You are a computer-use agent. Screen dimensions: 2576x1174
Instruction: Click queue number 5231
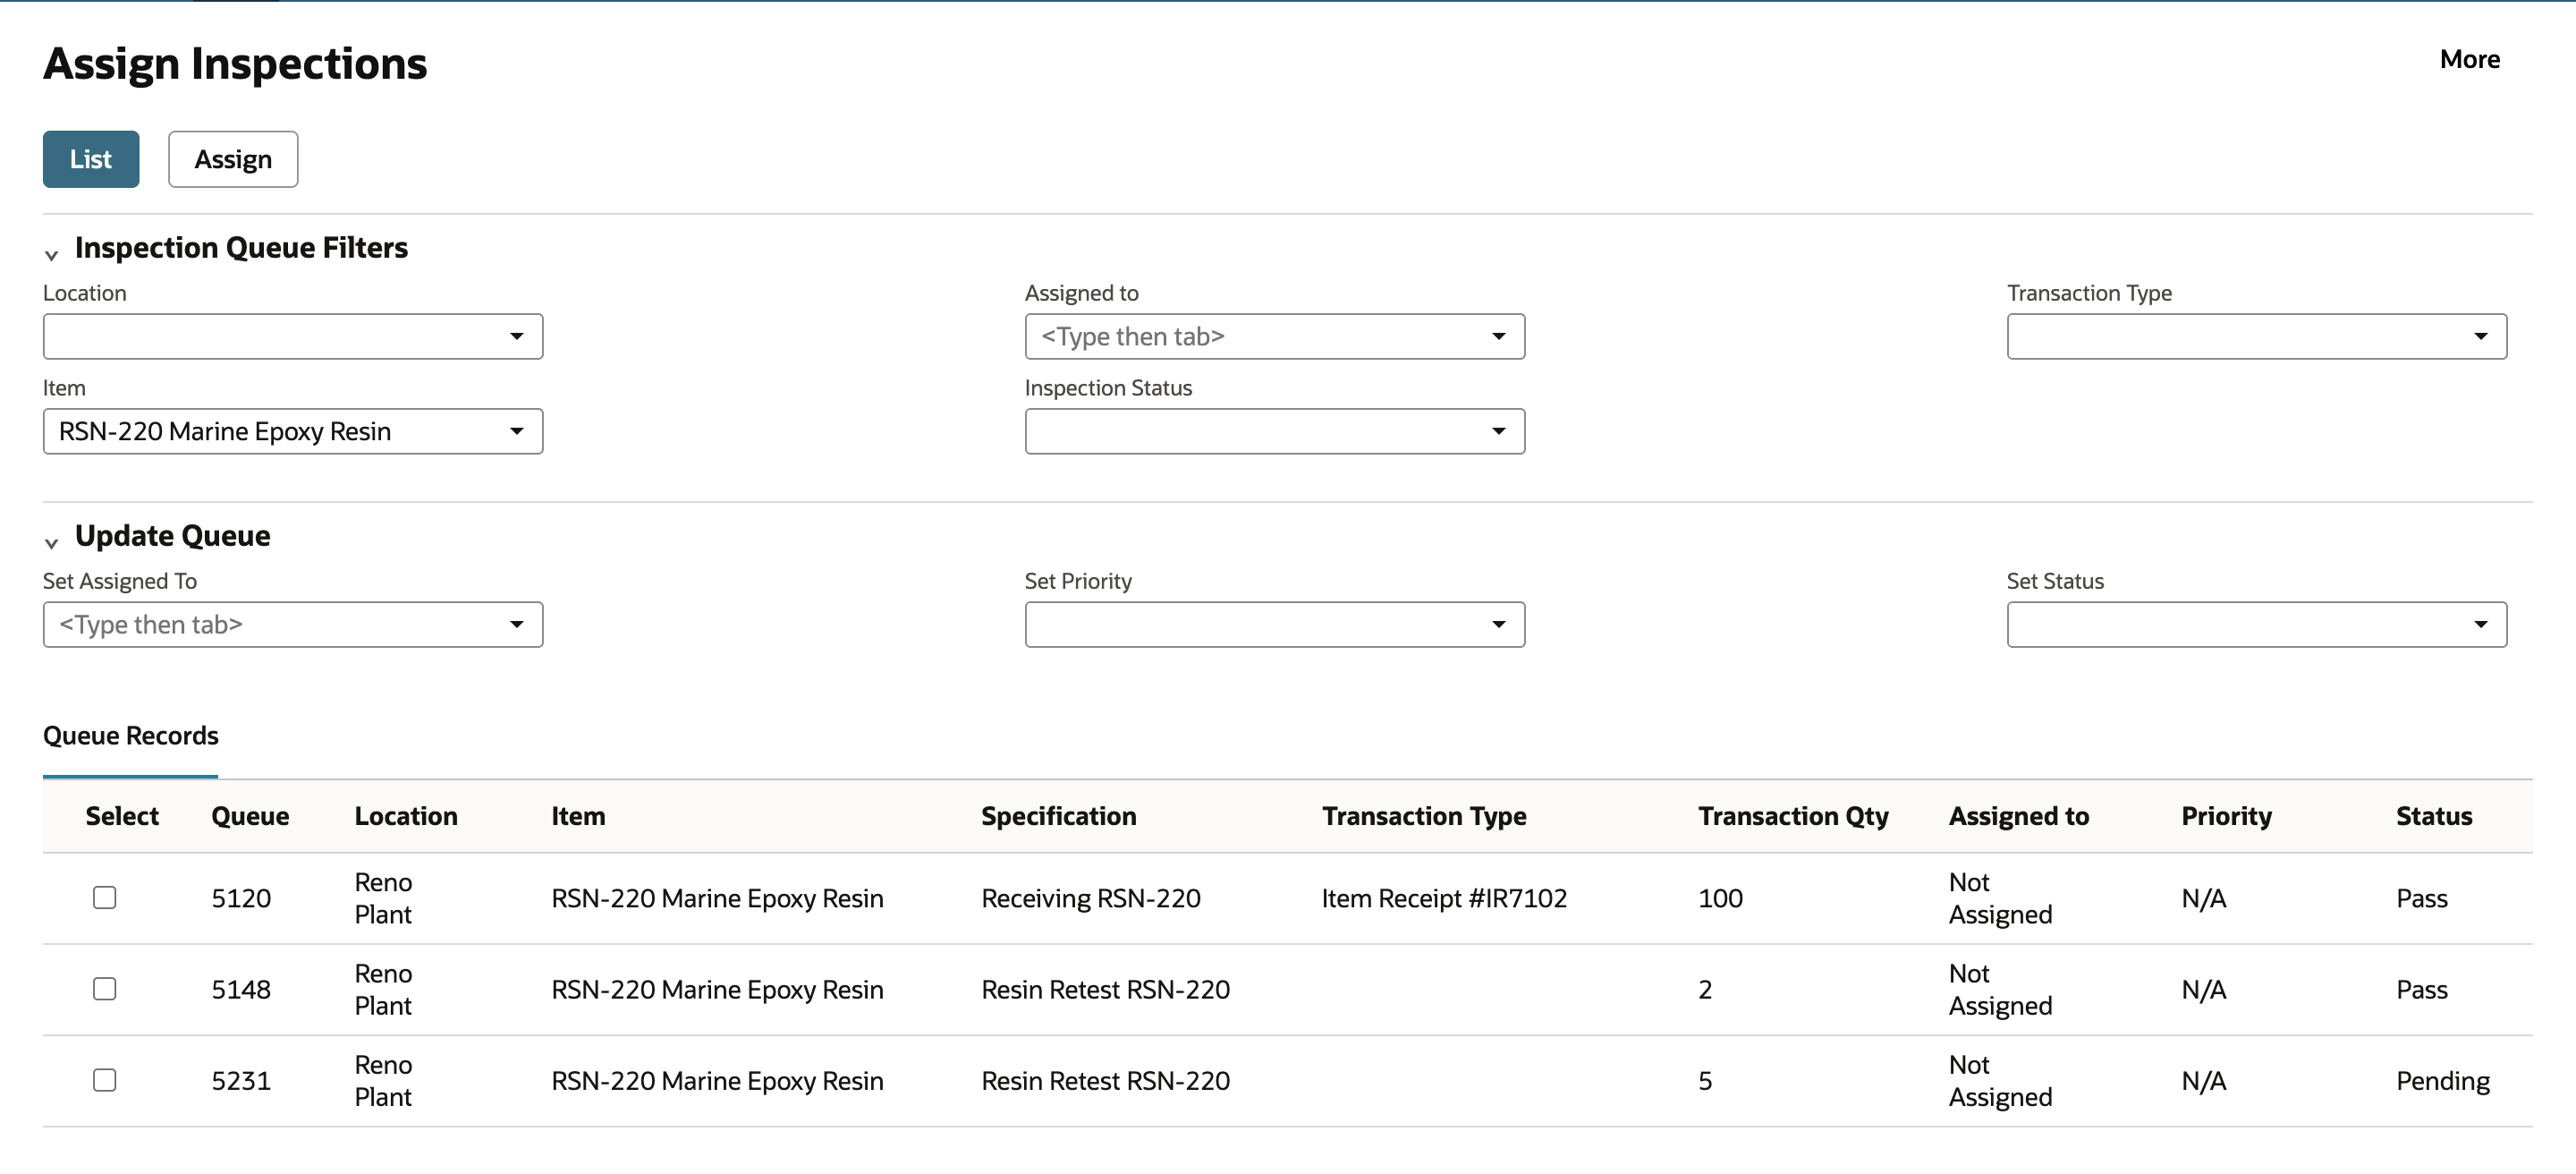pos(241,1080)
